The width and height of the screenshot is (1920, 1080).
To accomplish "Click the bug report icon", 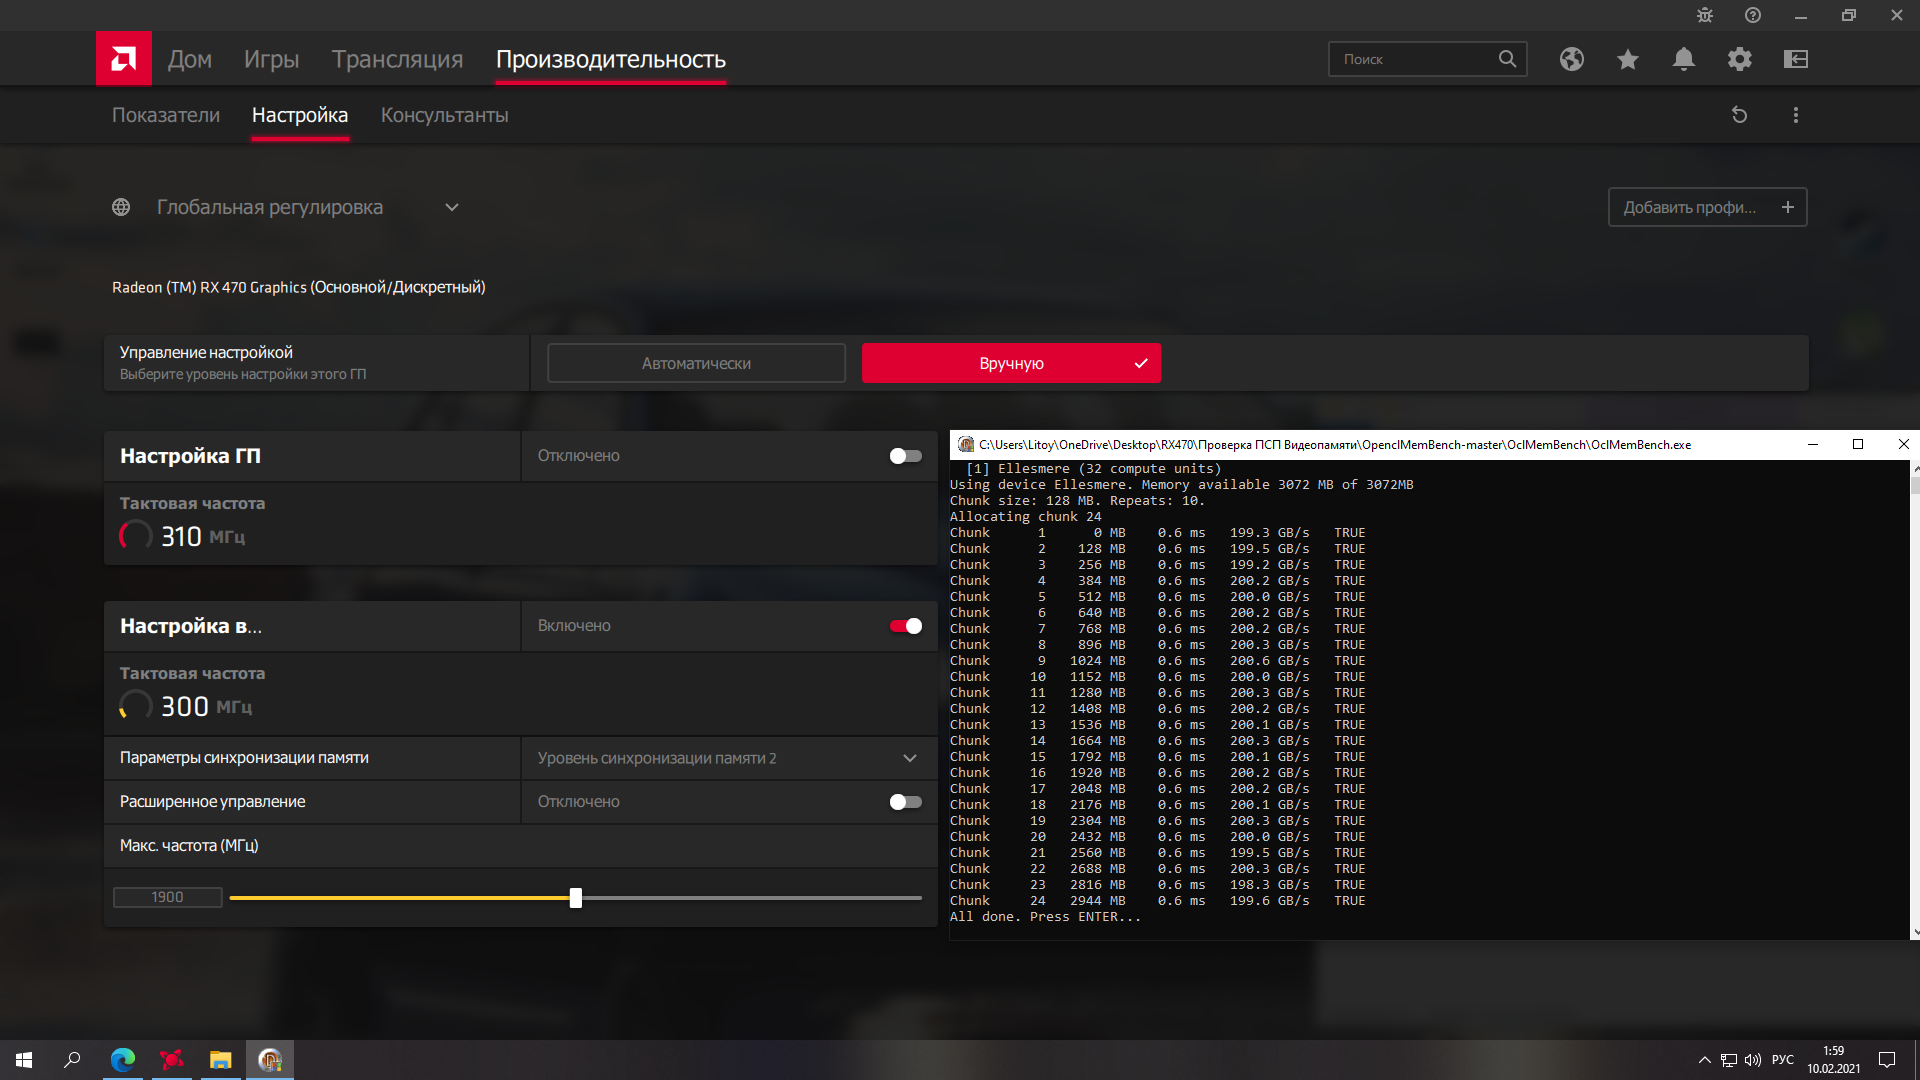I will point(1705,15).
